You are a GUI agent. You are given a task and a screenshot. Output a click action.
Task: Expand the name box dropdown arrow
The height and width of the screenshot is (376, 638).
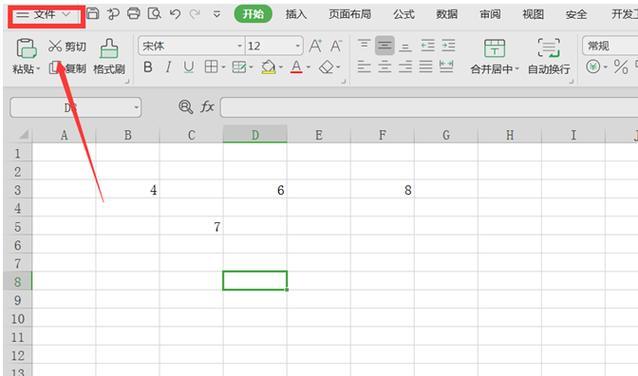[x=137, y=108]
